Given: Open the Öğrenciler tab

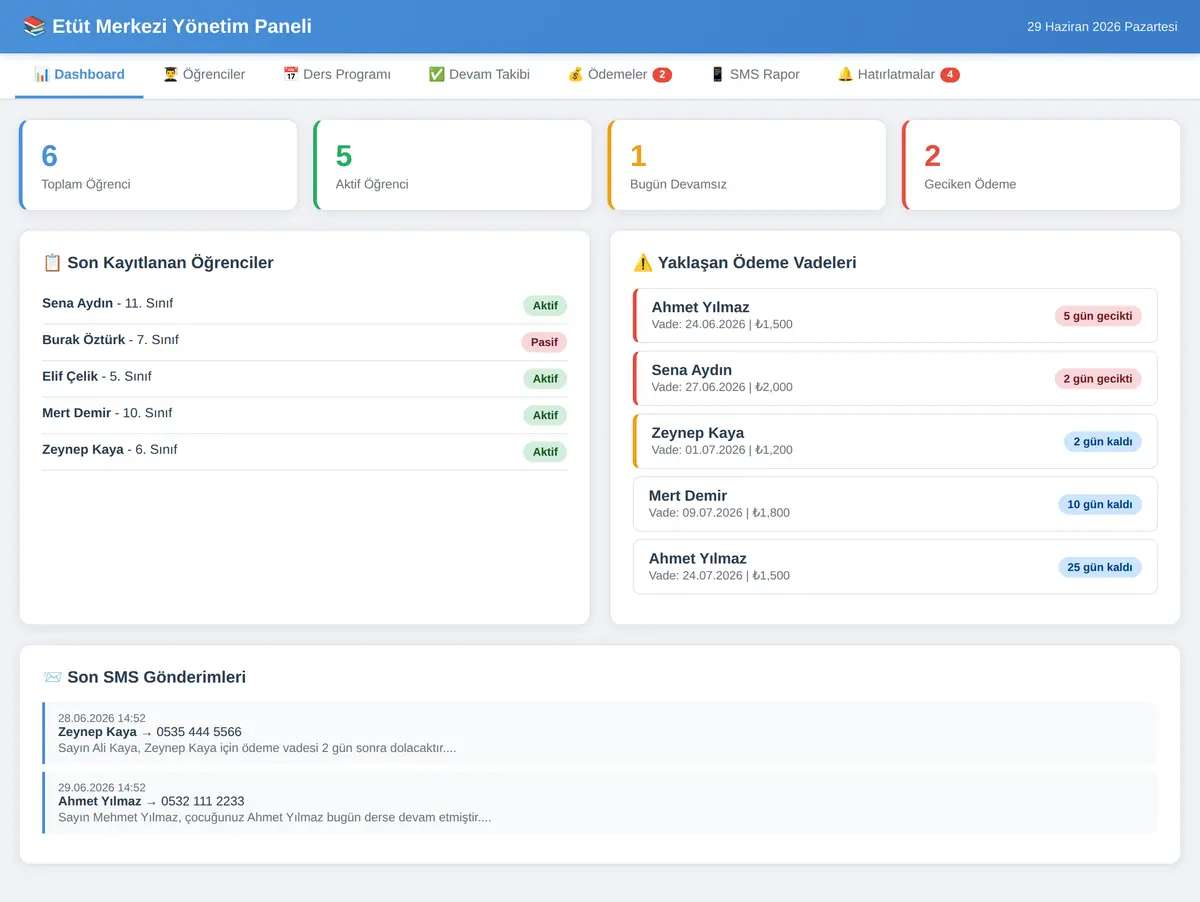Looking at the screenshot, I should pos(204,75).
